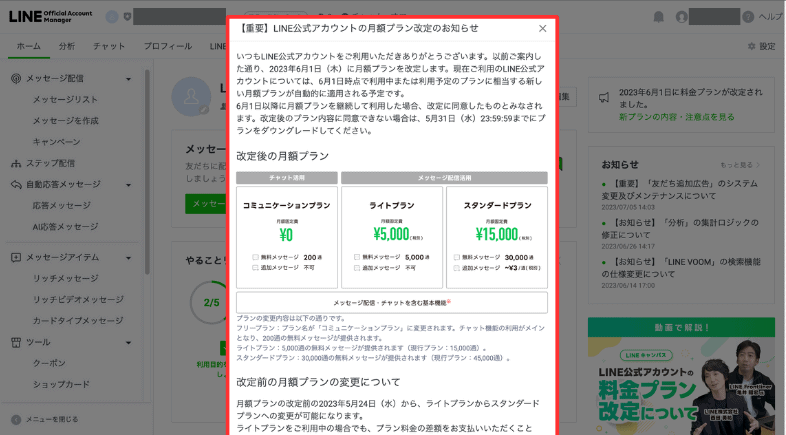786x435 pixels.
Task: Click the 改定前の月額プランの変更について heading
Action: tap(318, 382)
